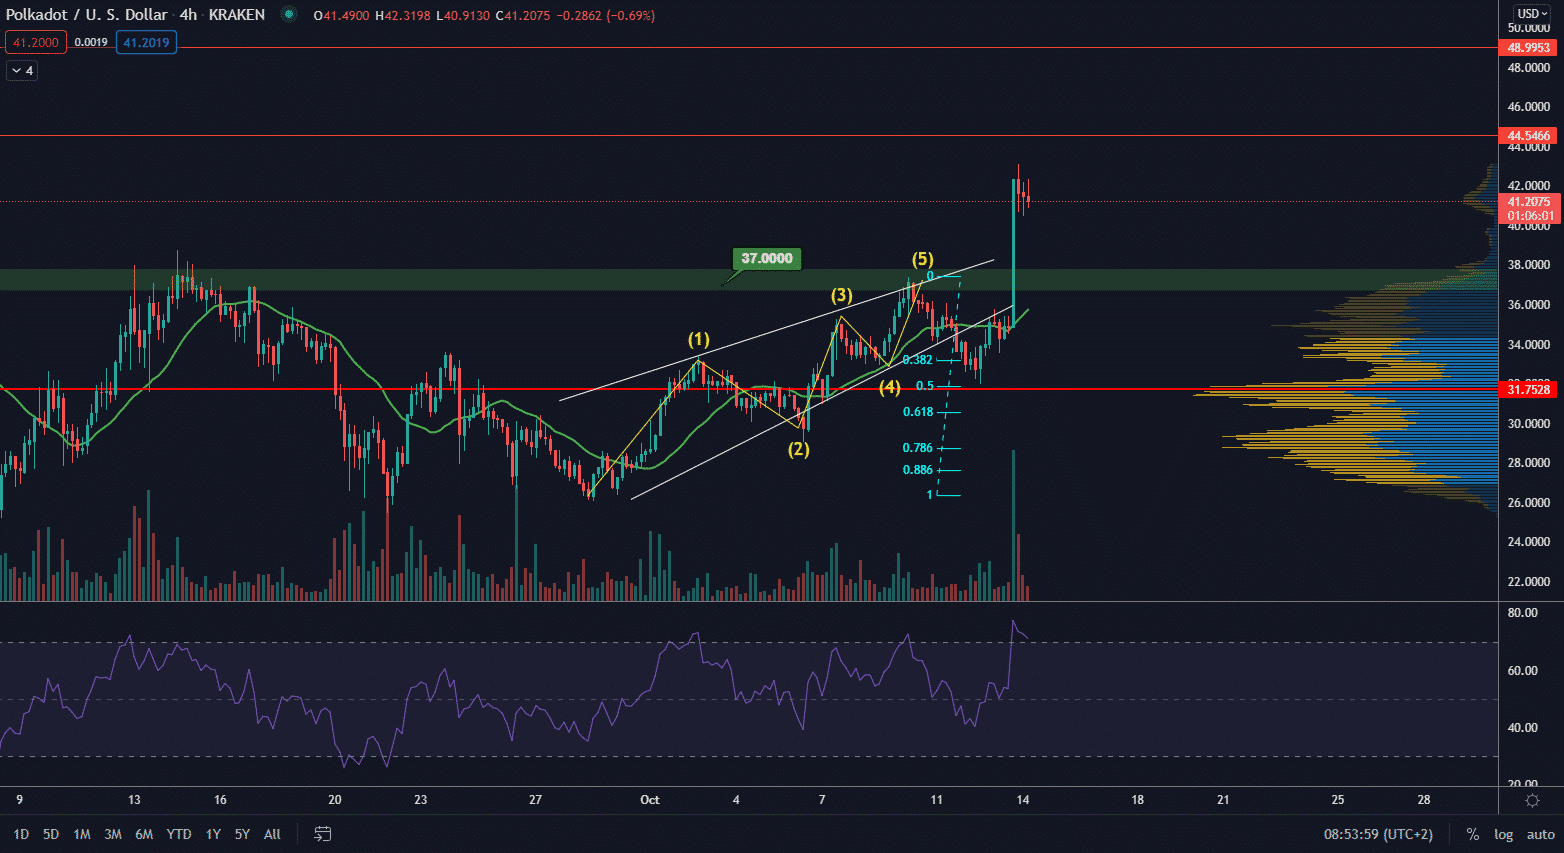Click the red 31.7528 price axis label
Screen dimensions: 1564x853
coord(1529,390)
